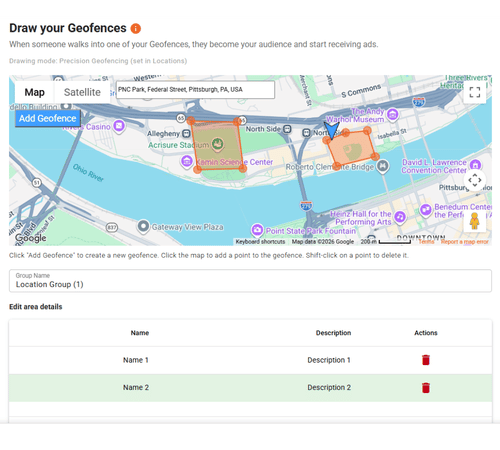Click the orange info icon beside Draw your Geofences

136,28
